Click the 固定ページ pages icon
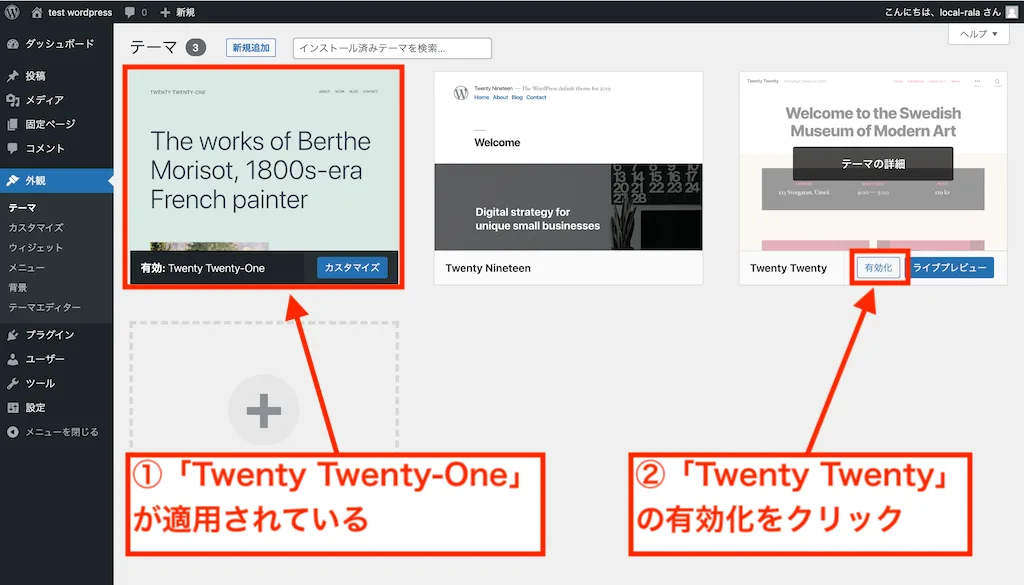Image resolution: width=1024 pixels, height=585 pixels. click(x=12, y=124)
